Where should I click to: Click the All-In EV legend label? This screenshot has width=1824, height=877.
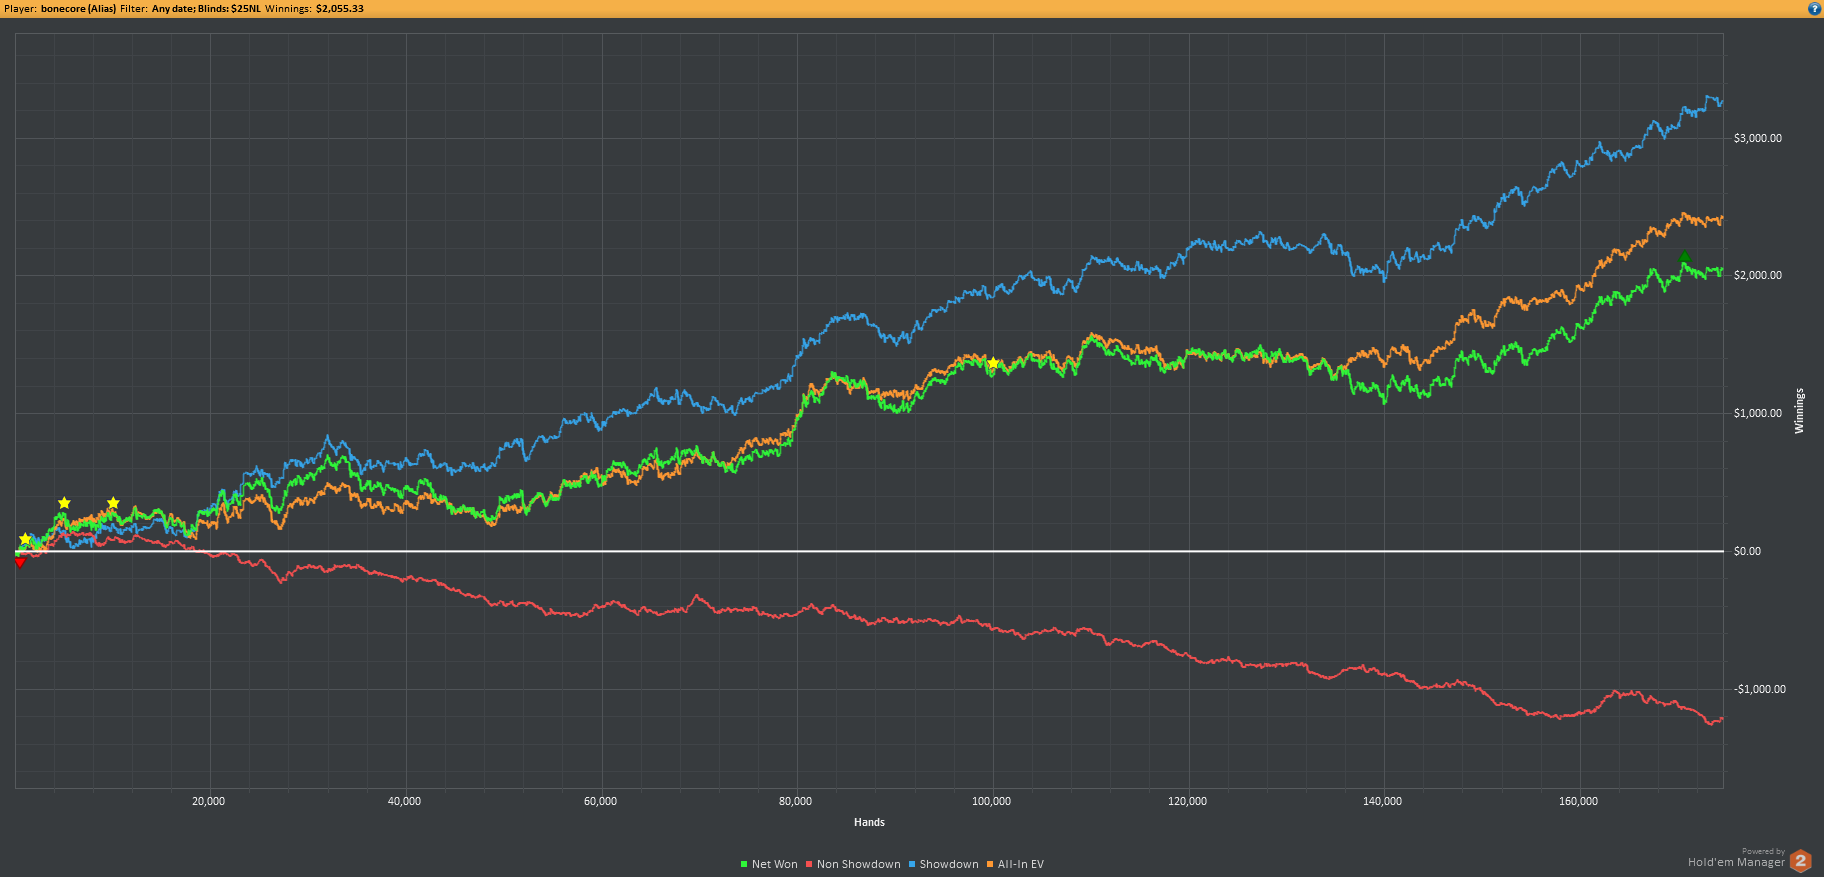point(1021,864)
